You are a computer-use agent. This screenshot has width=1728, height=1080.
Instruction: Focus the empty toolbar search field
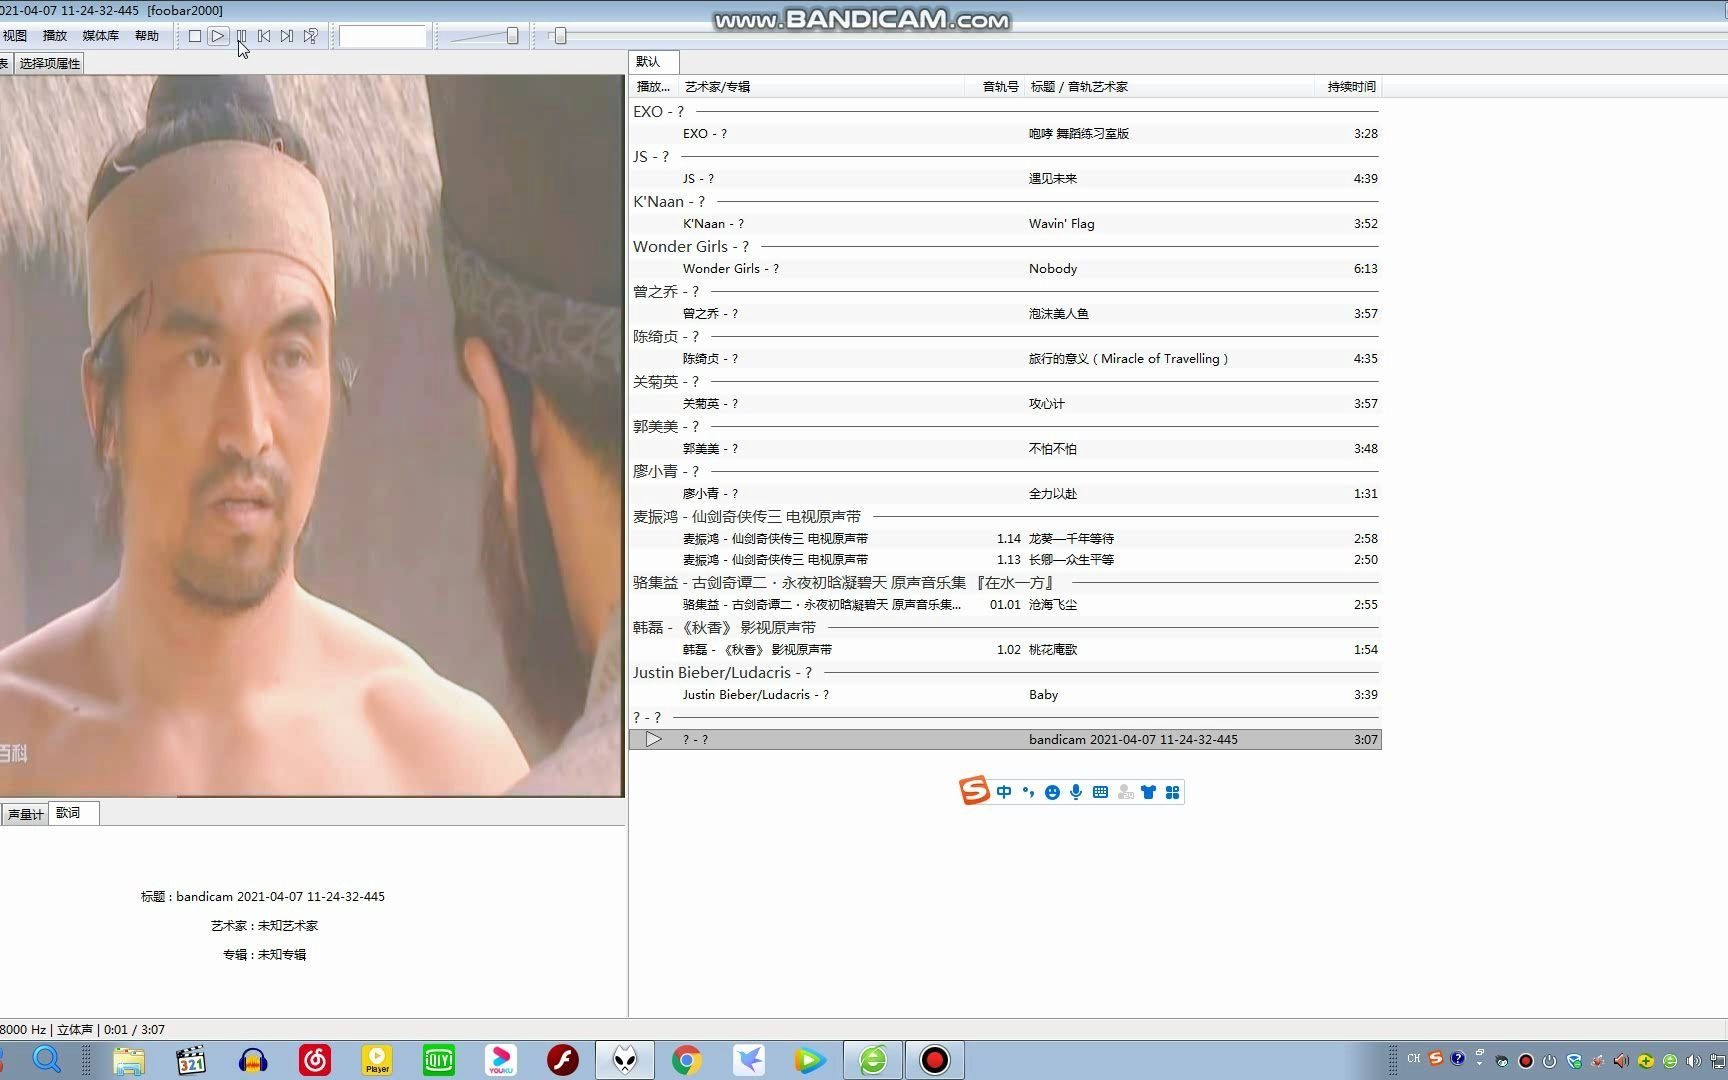coord(383,36)
